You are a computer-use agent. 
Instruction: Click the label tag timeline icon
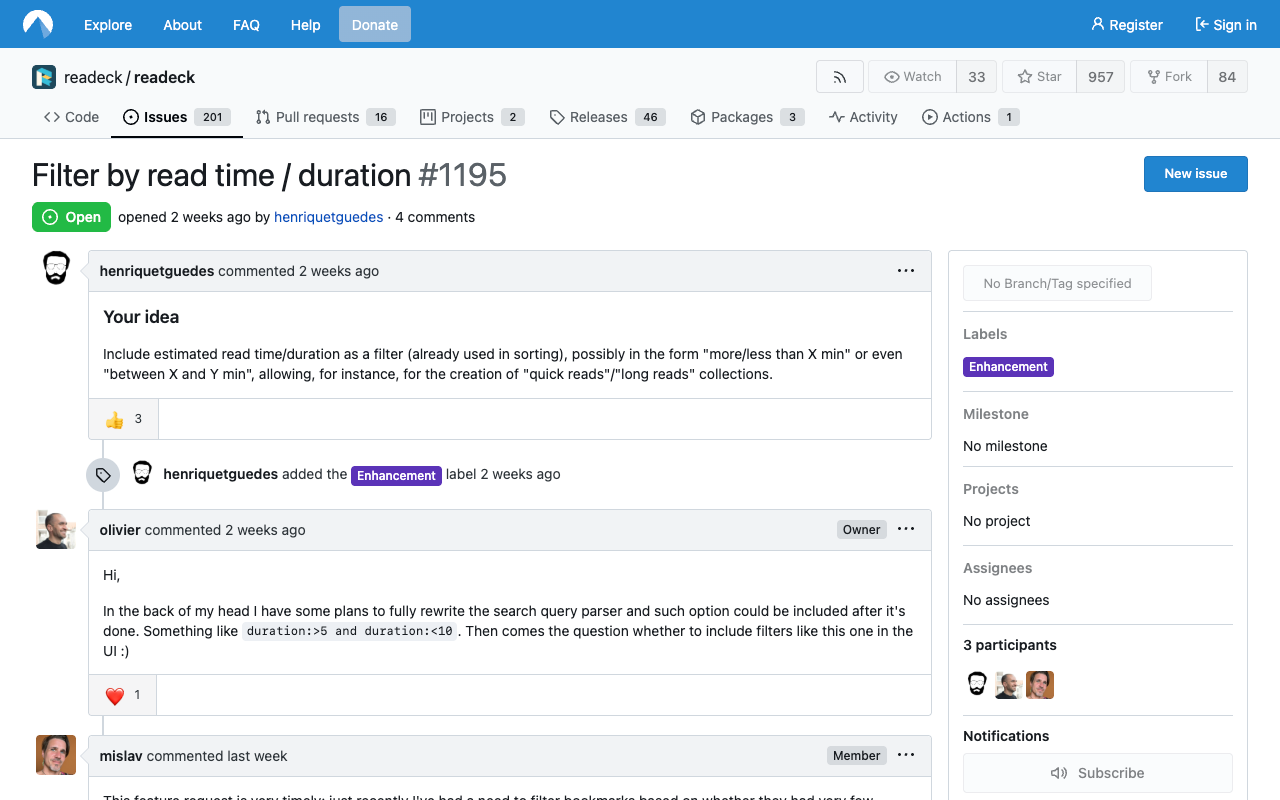click(103, 475)
